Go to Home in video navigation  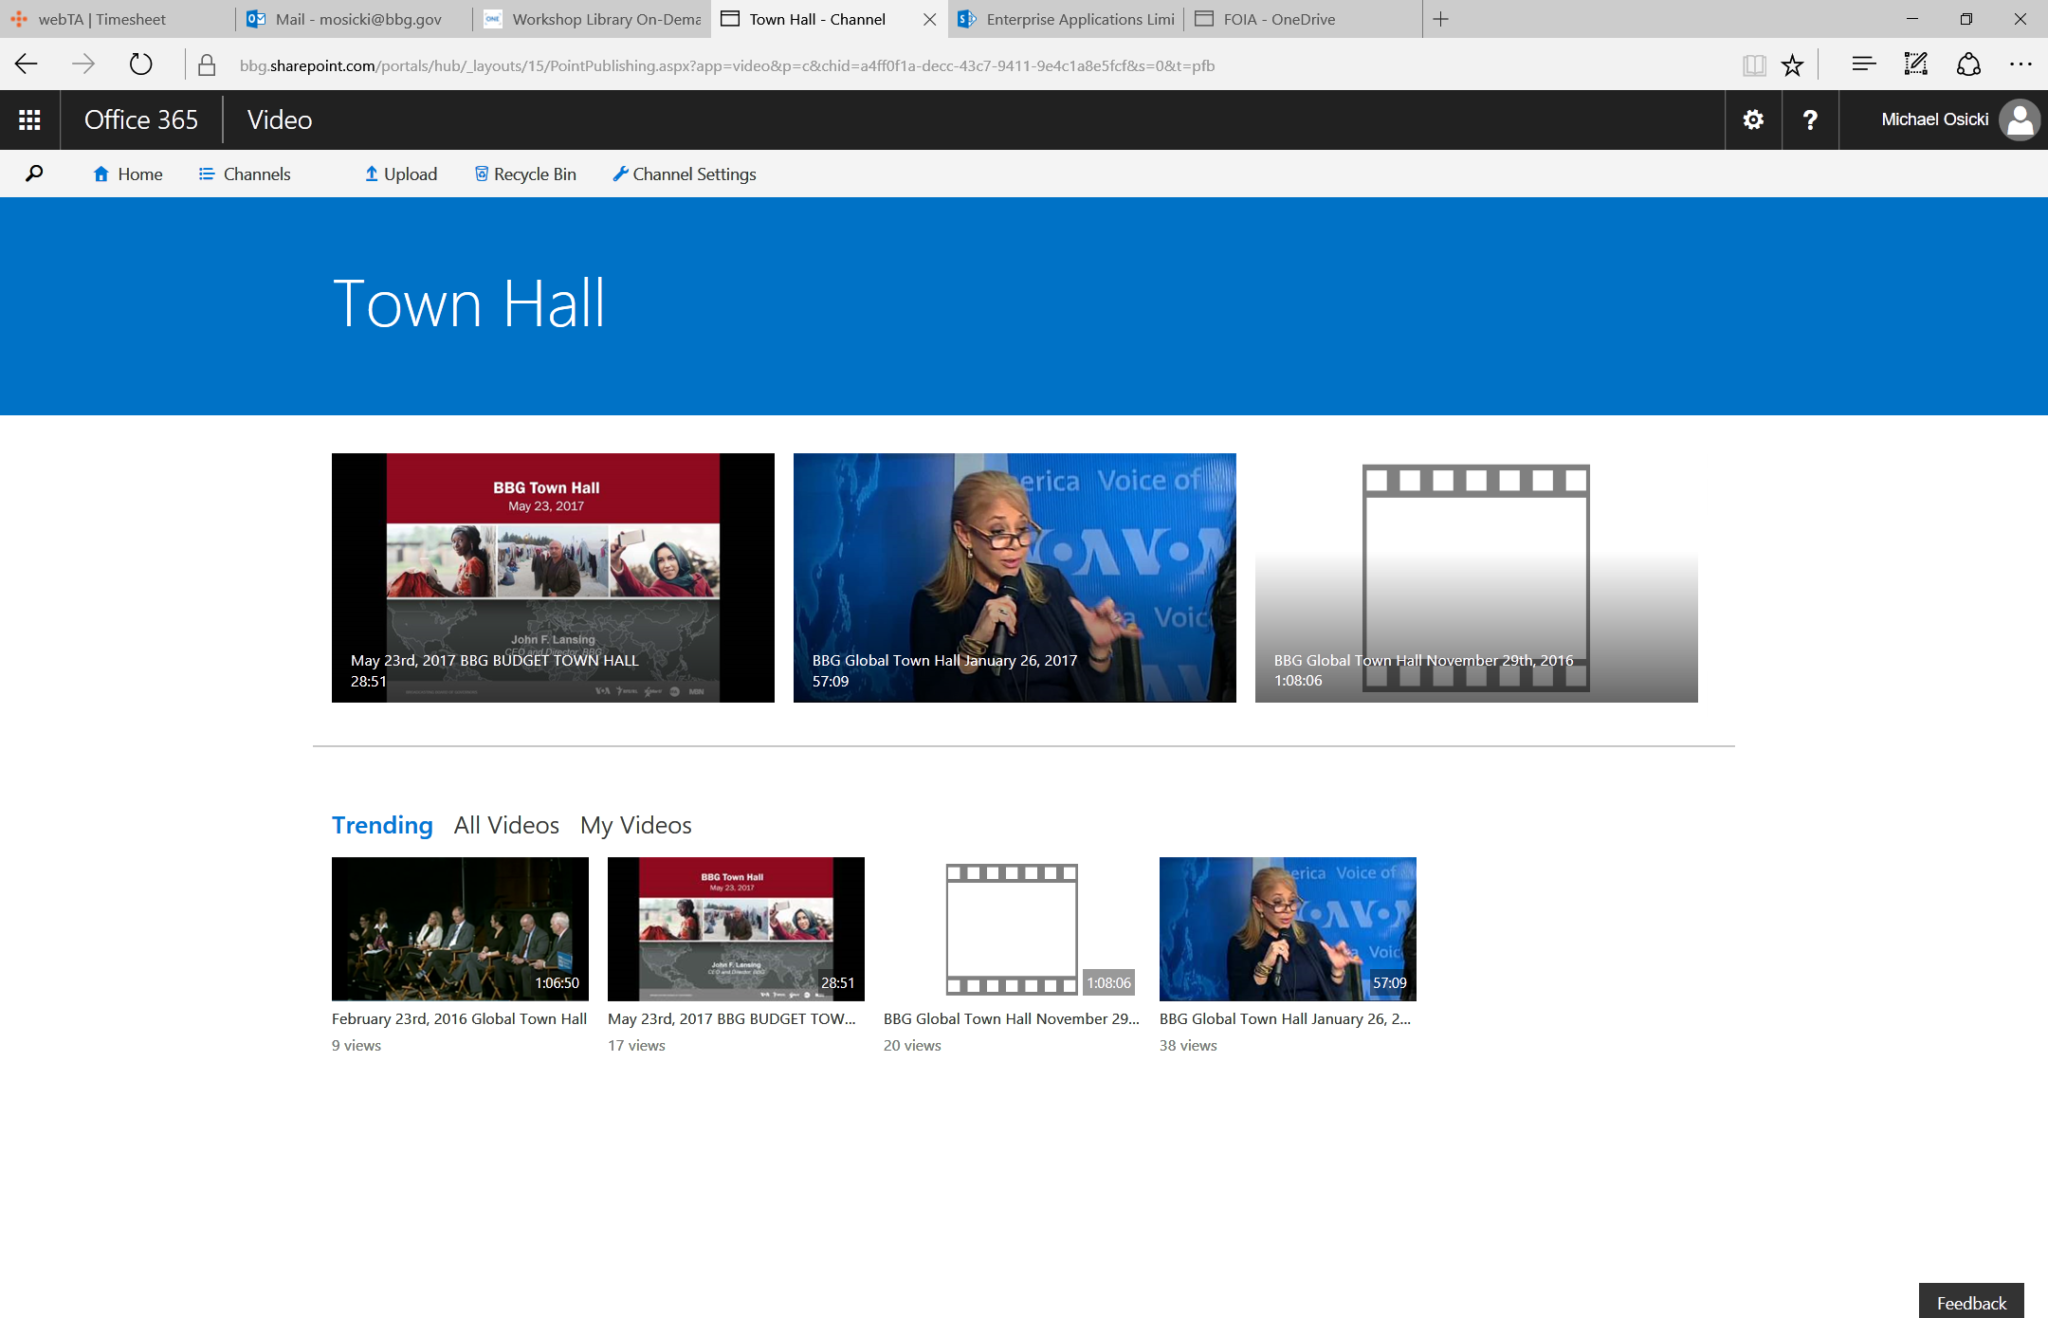pos(128,174)
